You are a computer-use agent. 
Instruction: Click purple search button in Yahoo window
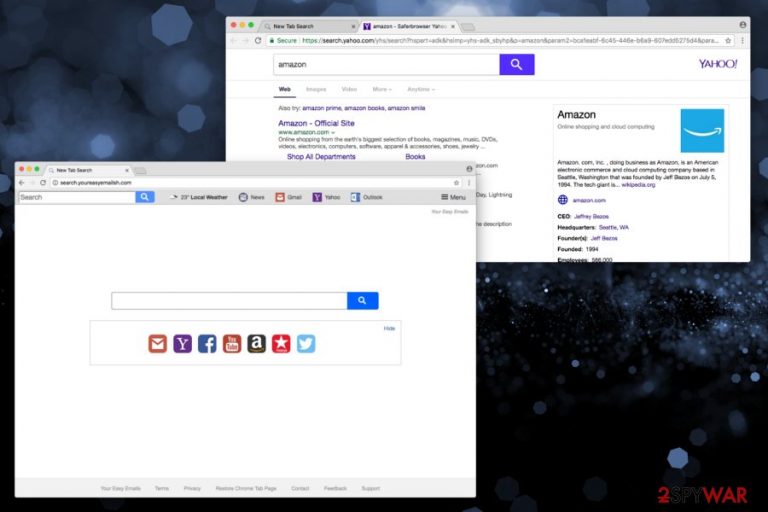pos(517,64)
